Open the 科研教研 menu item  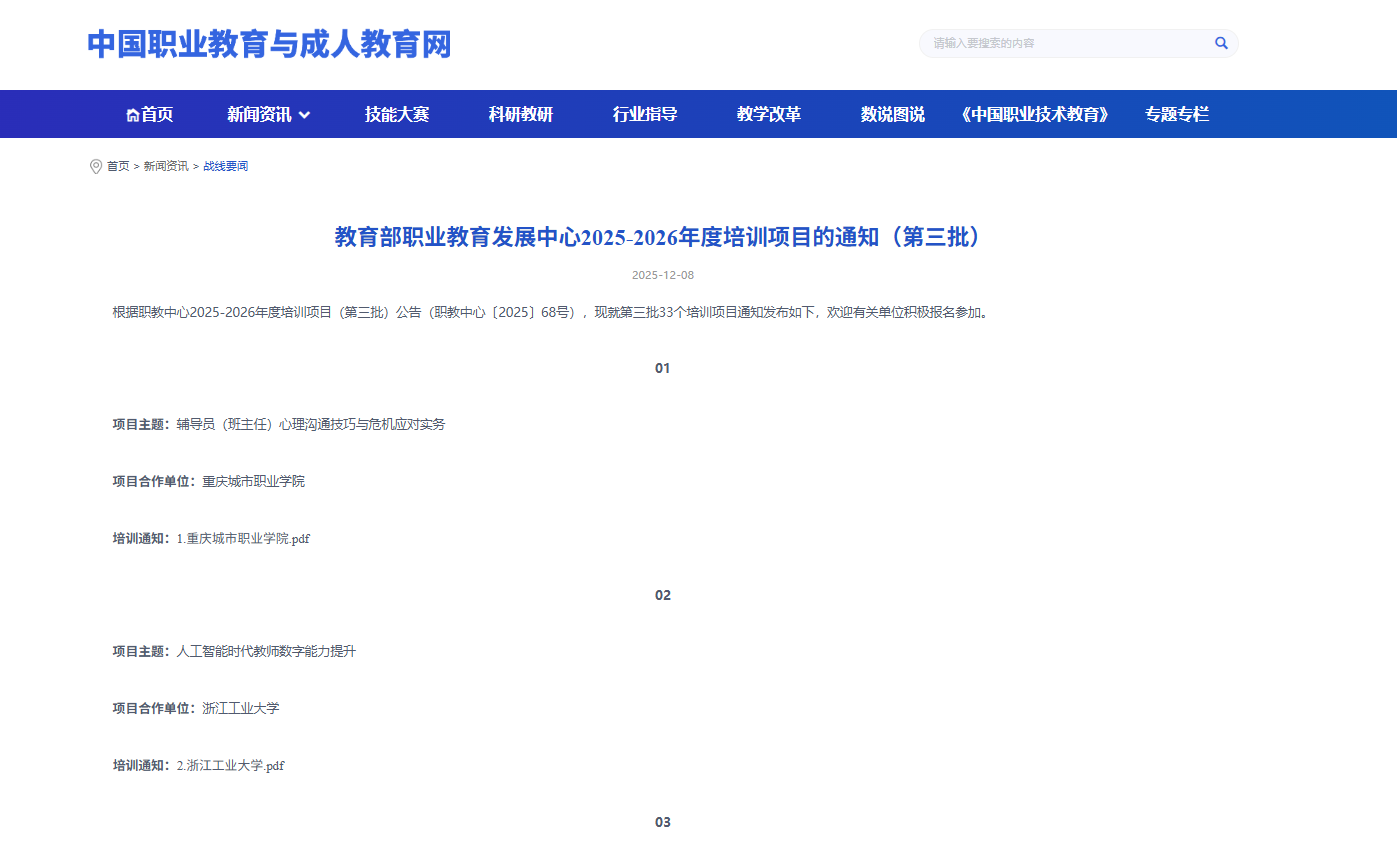[520, 114]
